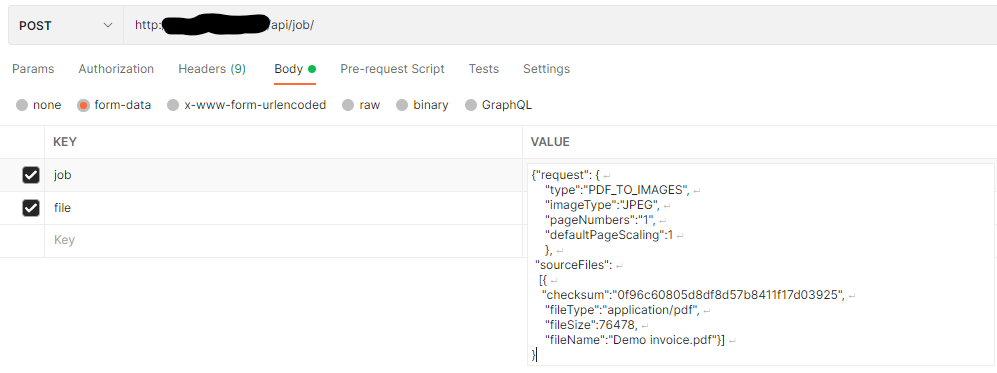Select the GraphQL body radio button
Screen dimensions: 997x373
coord(471,105)
